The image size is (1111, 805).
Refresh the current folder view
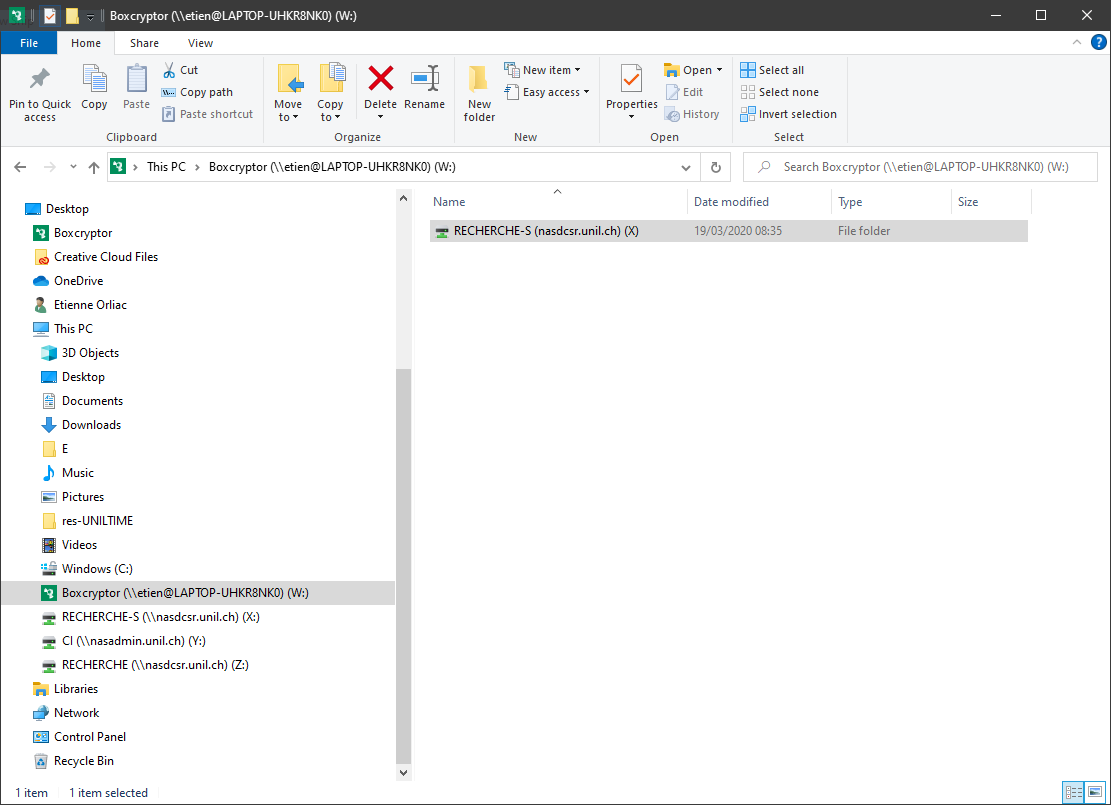715,167
